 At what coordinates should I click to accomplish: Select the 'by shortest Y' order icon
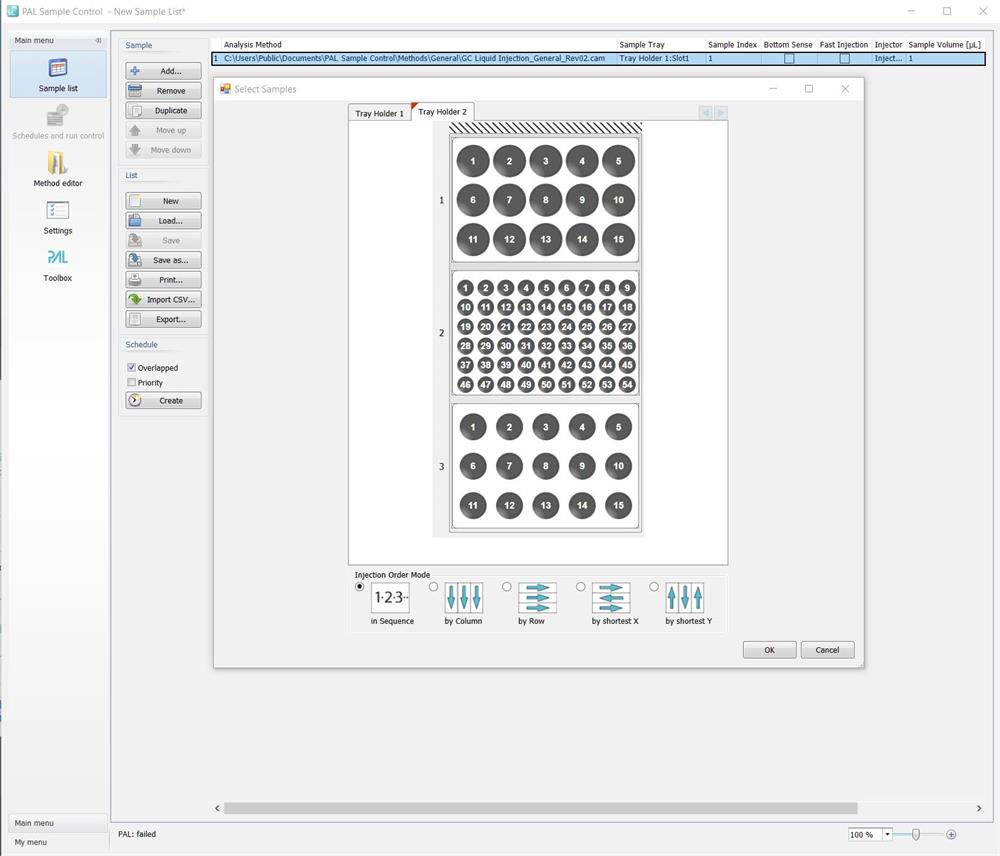[x=684, y=598]
